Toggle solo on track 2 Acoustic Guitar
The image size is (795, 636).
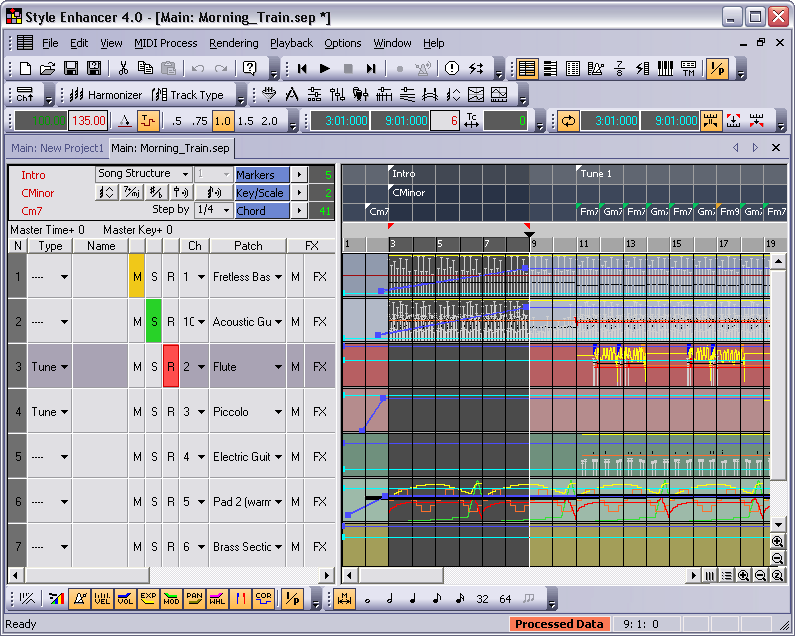pyautogui.click(x=153, y=321)
